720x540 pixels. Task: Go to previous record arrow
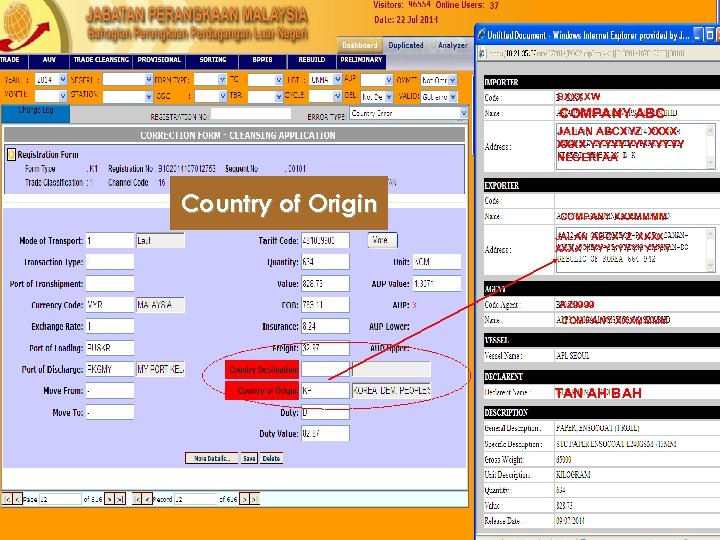147,499
